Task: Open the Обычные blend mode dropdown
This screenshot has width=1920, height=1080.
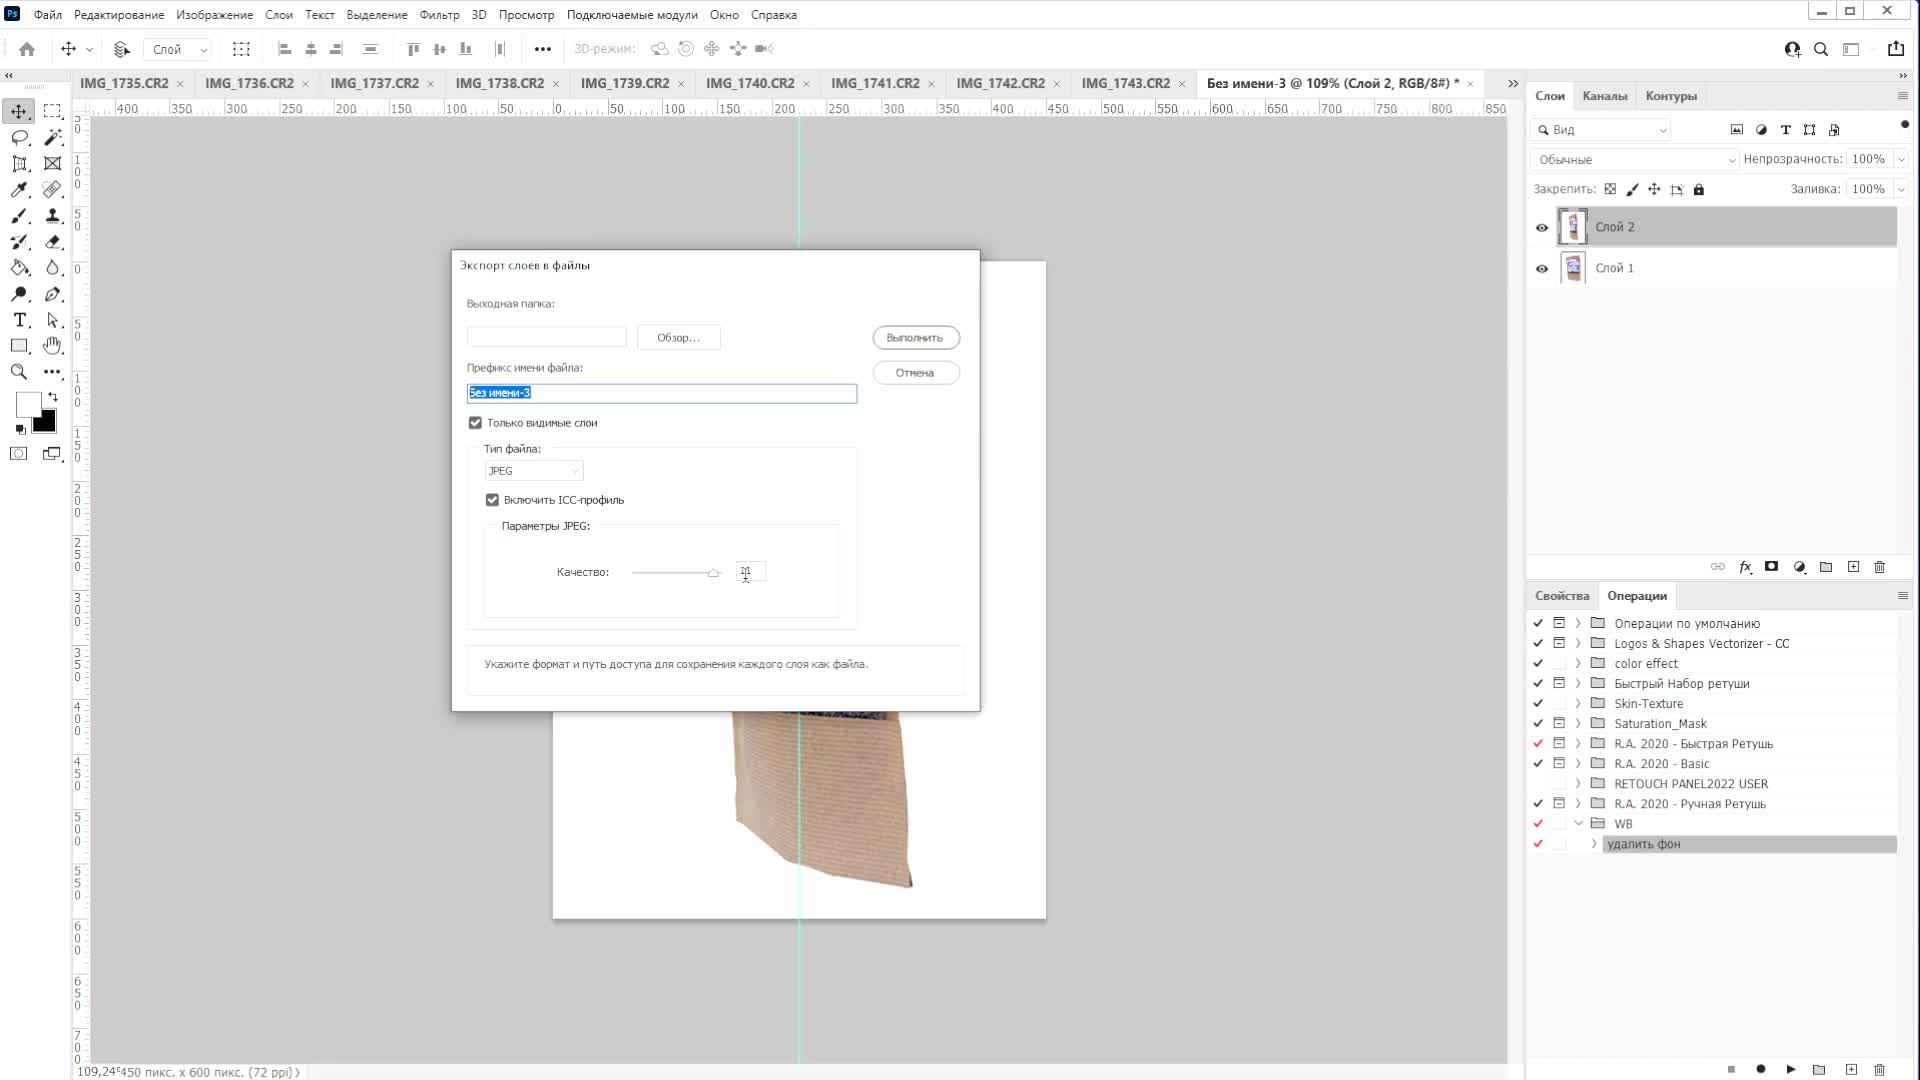Action: pyautogui.click(x=1634, y=160)
